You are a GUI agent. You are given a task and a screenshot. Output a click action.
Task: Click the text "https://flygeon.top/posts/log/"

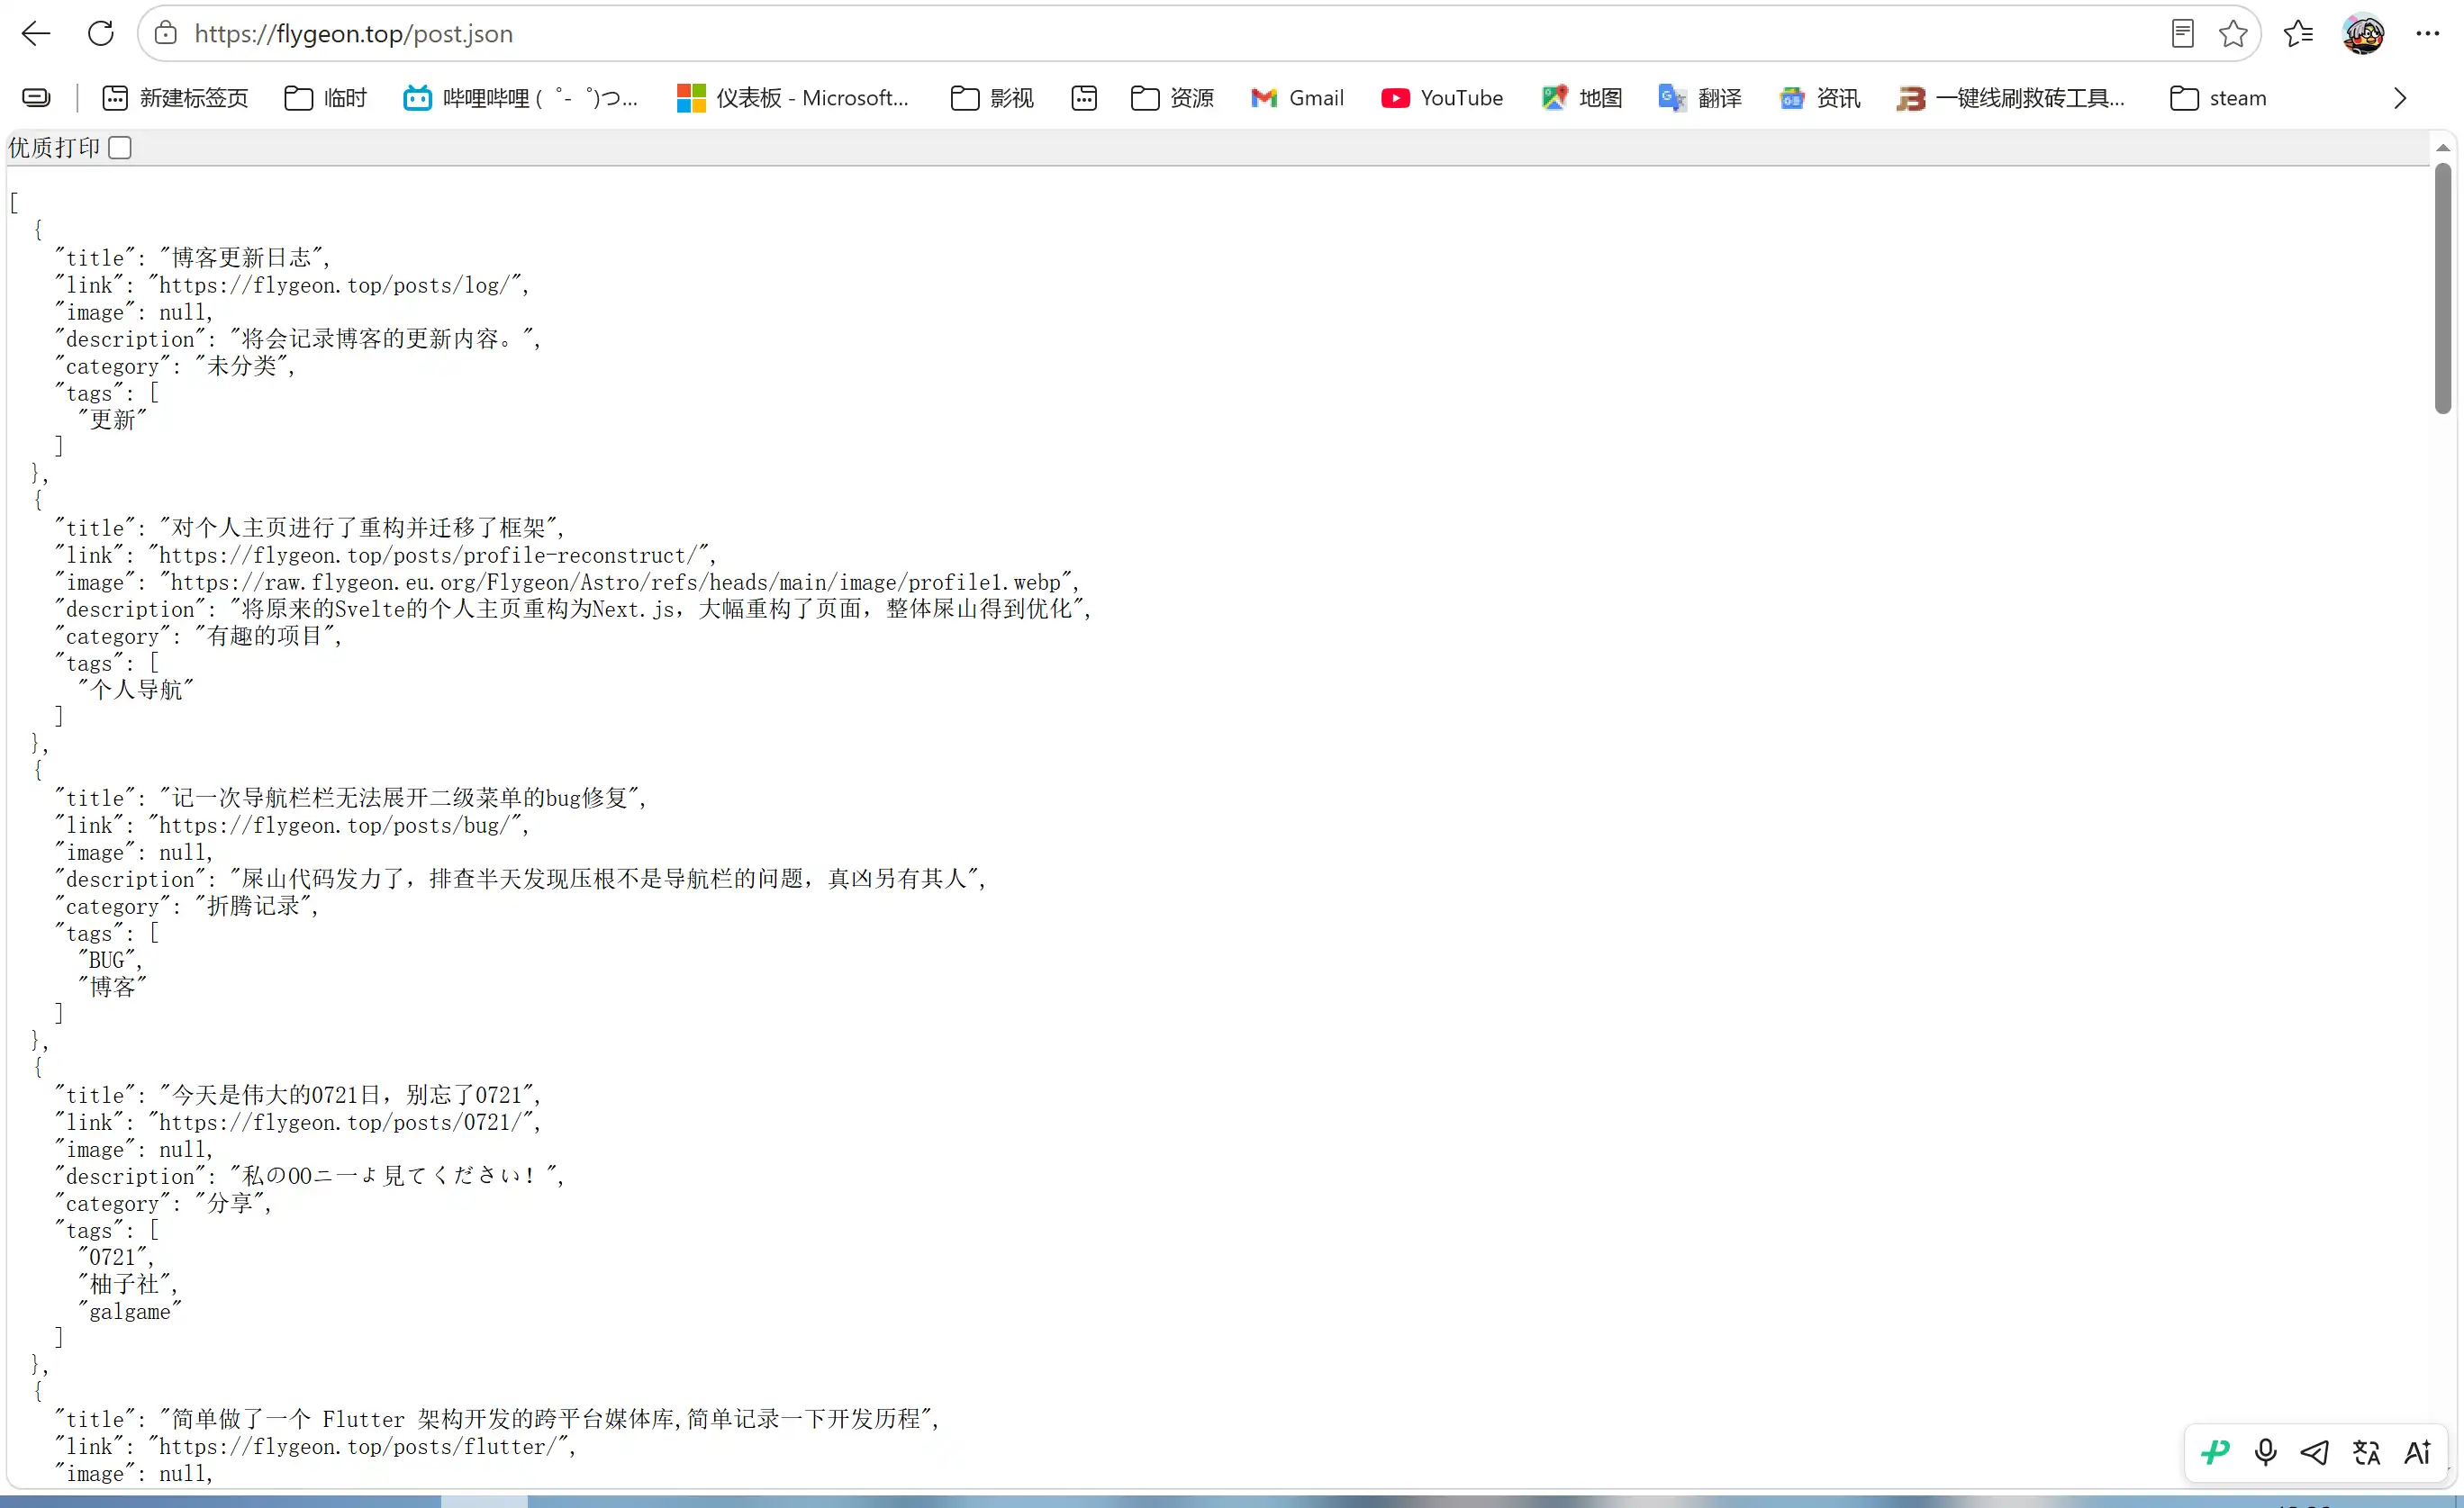pos(335,285)
